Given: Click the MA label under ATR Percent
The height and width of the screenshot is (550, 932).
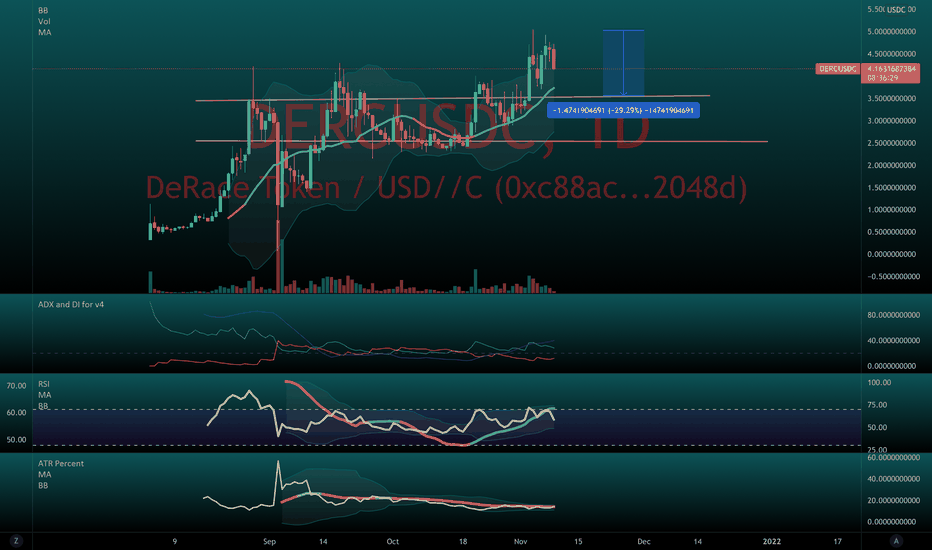Looking at the screenshot, I should coord(45,474).
